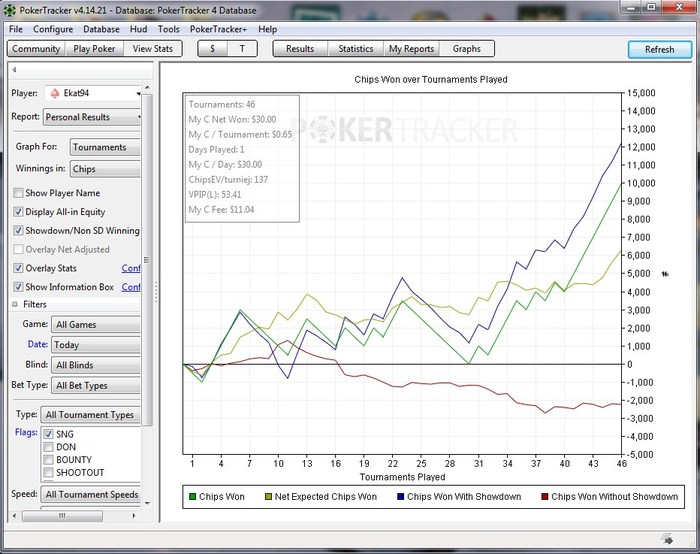Click the blue Date filter label
700x554 pixels.
coord(38,344)
